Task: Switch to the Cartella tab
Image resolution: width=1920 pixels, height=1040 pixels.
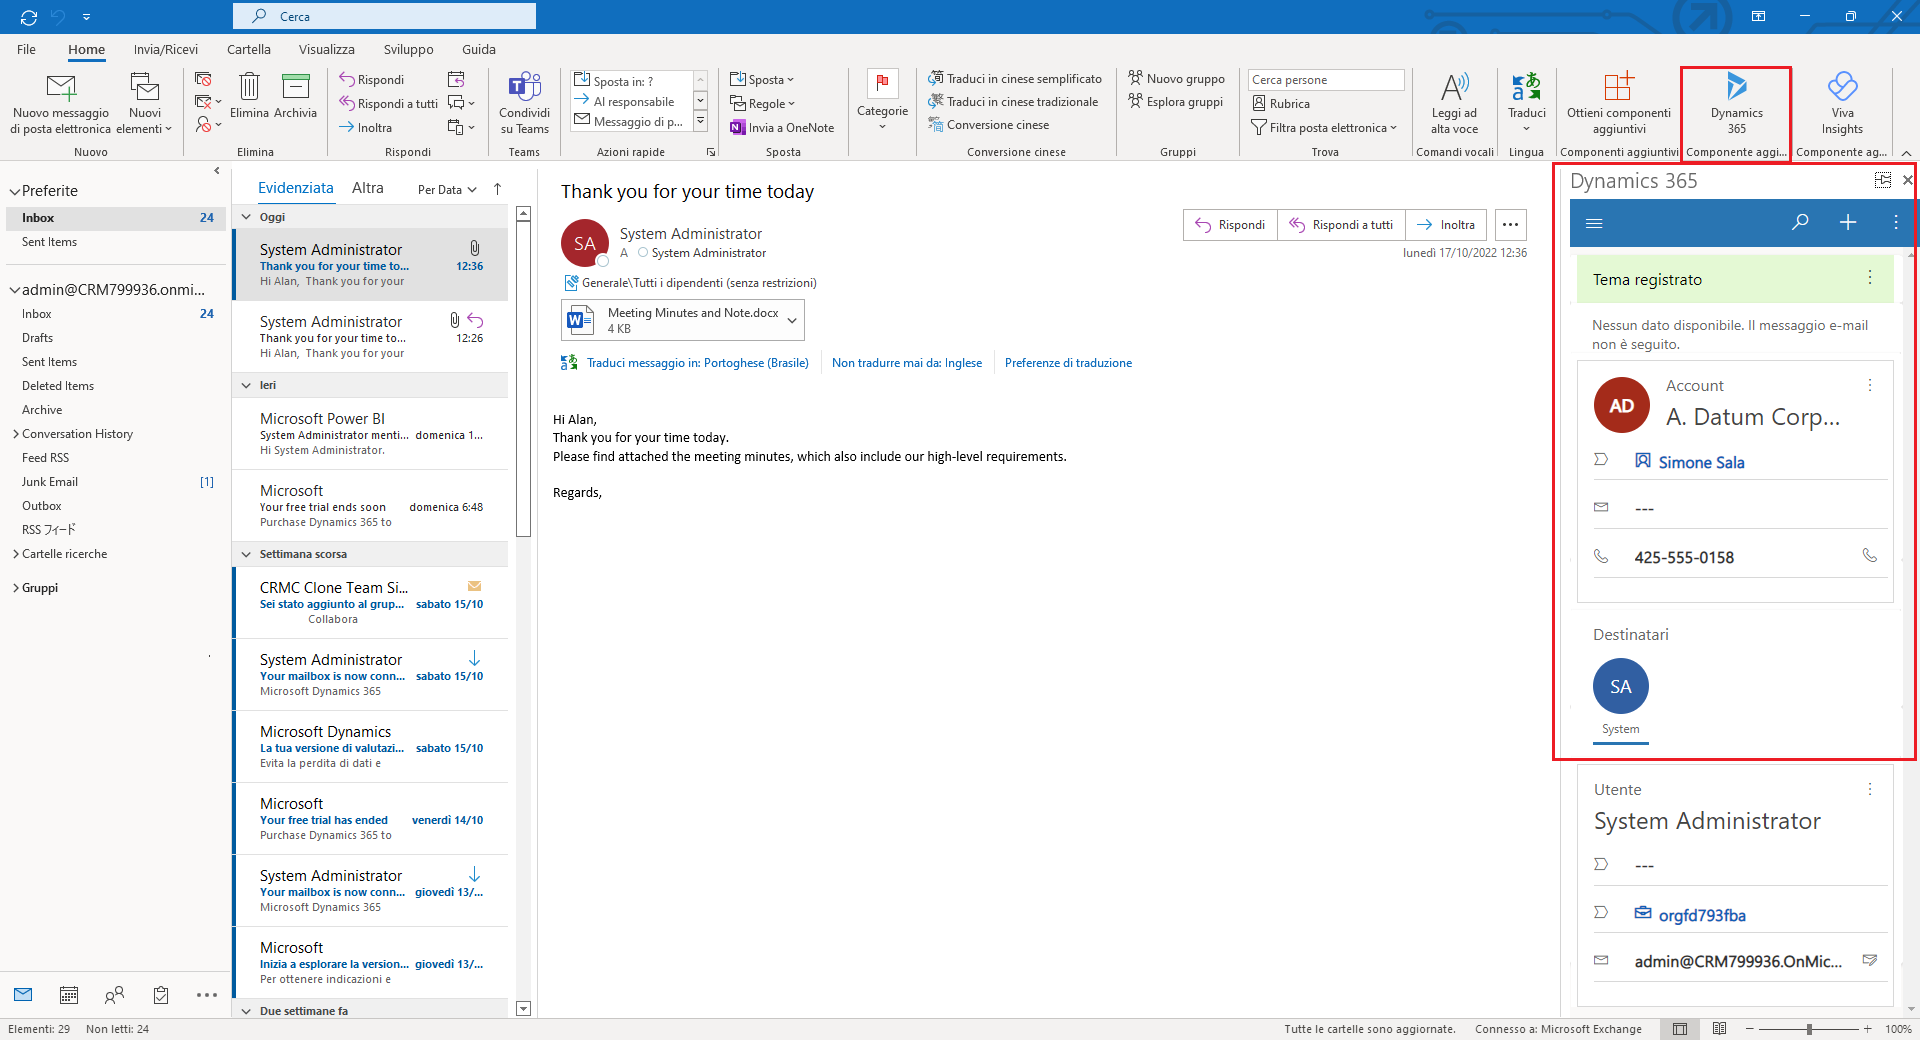Action: click(249, 49)
